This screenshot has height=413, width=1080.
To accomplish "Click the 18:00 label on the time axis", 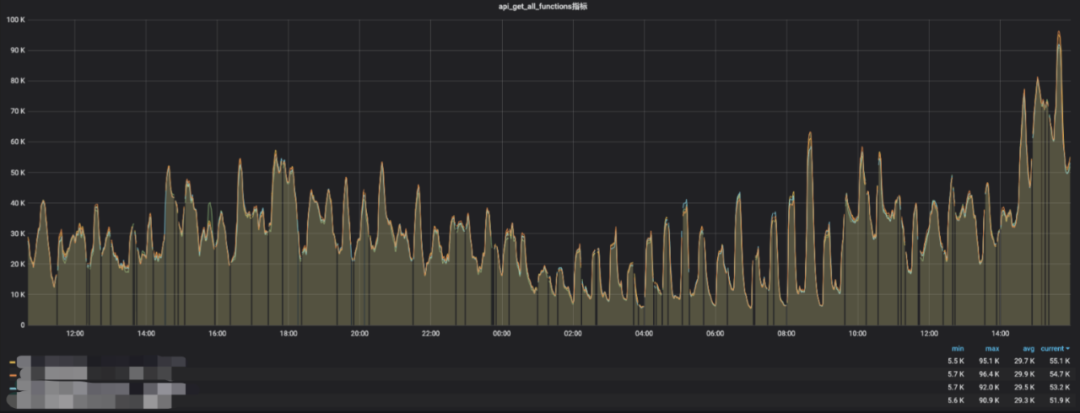I will [x=288, y=333].
